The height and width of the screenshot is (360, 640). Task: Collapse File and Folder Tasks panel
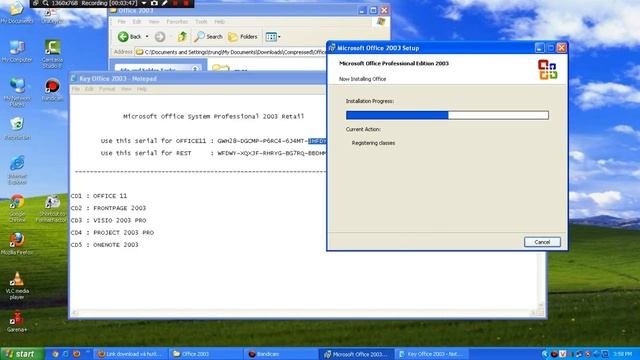tap(195, 69)
